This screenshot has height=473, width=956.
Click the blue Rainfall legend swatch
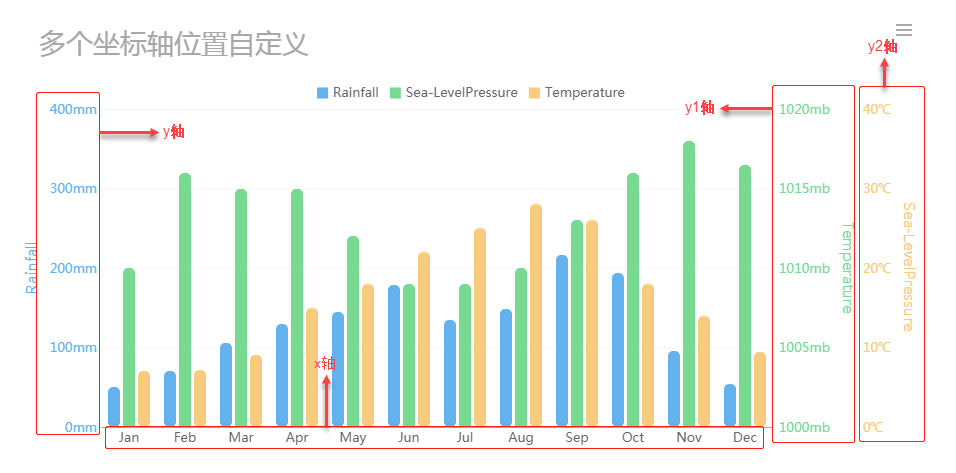322,93
